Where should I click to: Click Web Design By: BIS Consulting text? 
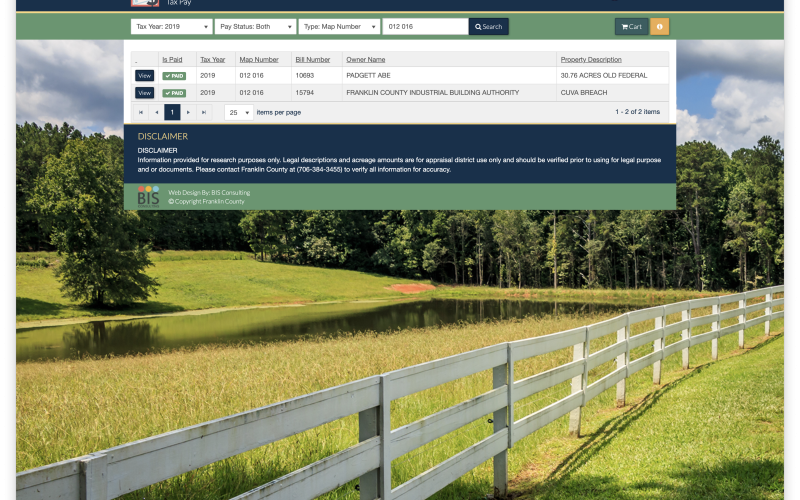pyautogui.click(x=209, y=193)
